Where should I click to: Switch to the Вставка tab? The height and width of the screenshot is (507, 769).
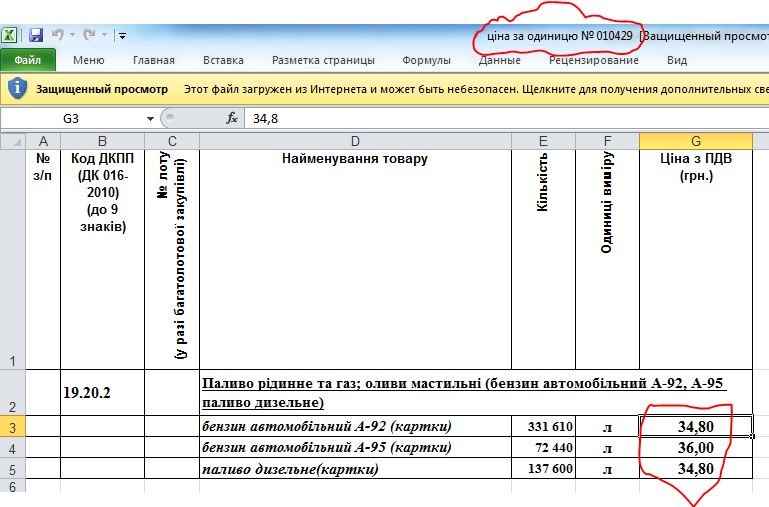click(224, 60)
